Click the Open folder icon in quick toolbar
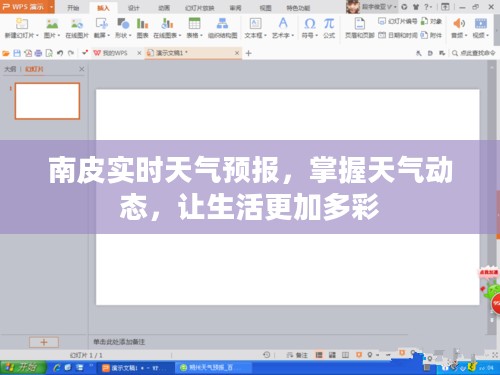 (x=6, y=53)
